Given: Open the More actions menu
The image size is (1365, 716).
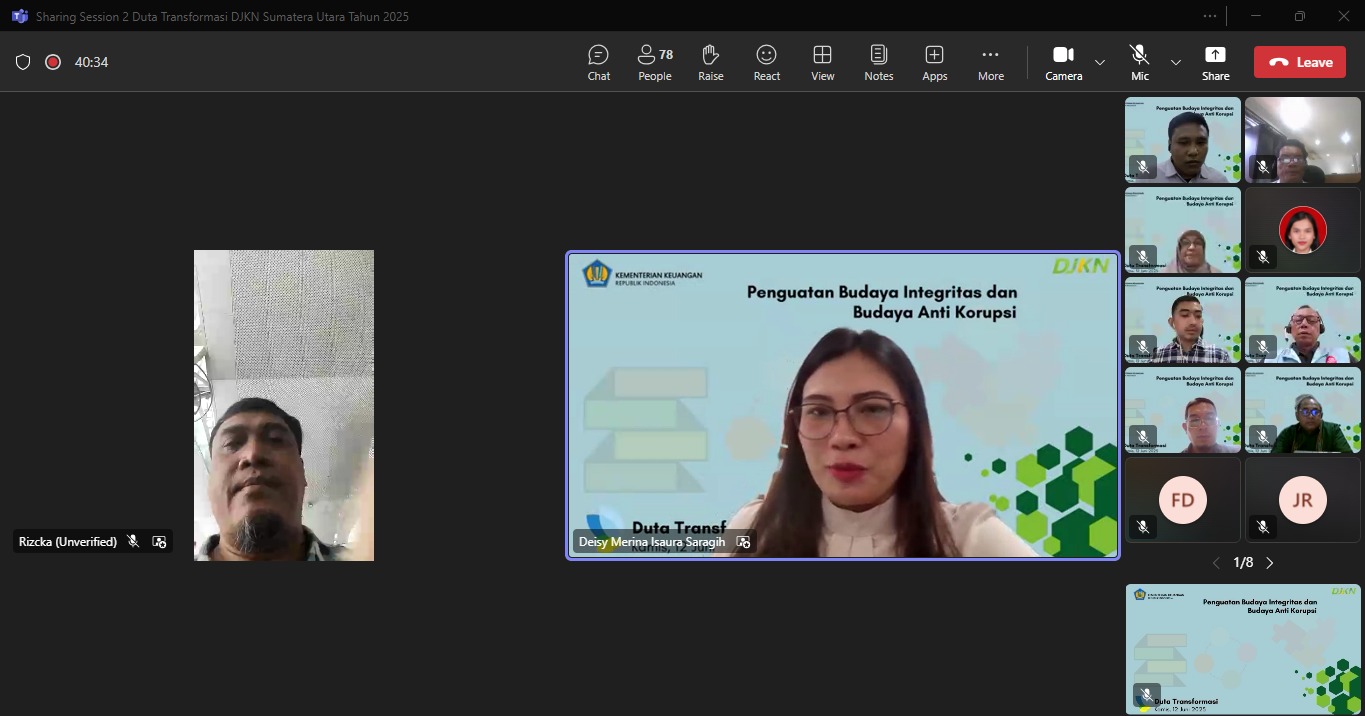Looking at the screenshot, I should click(x=991, y=62).
